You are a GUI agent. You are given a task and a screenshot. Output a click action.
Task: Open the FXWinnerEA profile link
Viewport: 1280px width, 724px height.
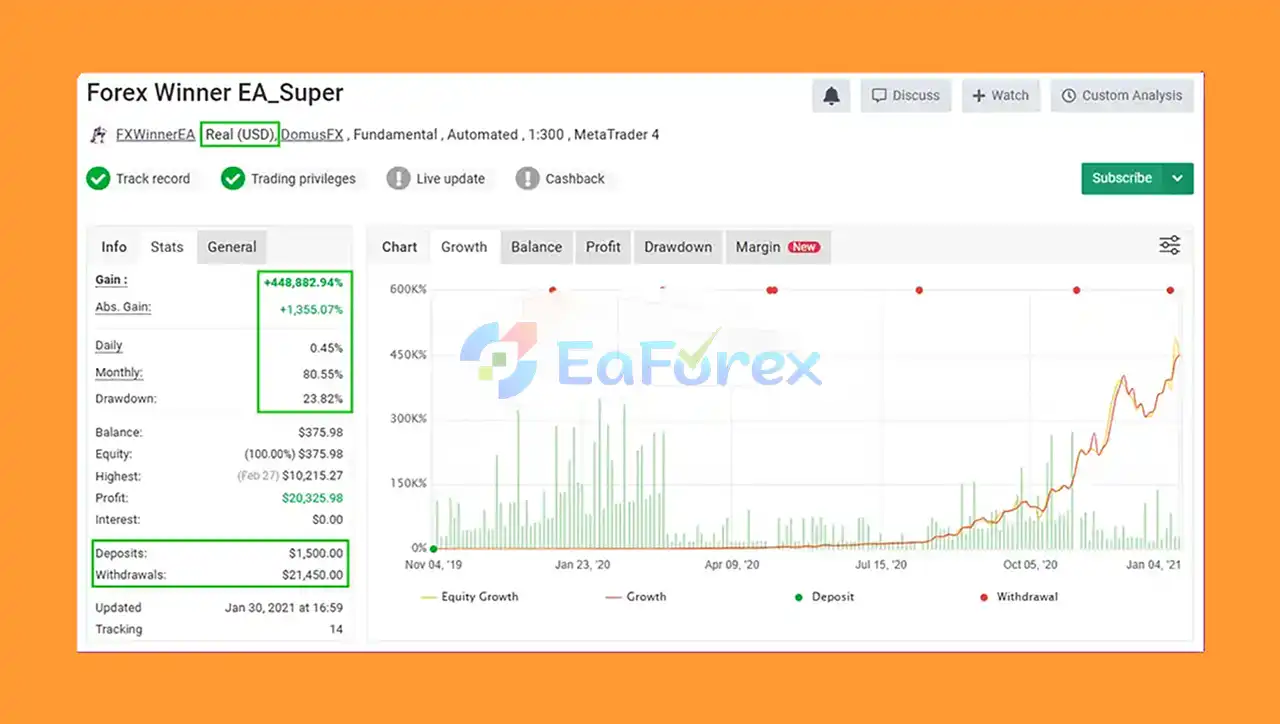(x=155, y=135)
